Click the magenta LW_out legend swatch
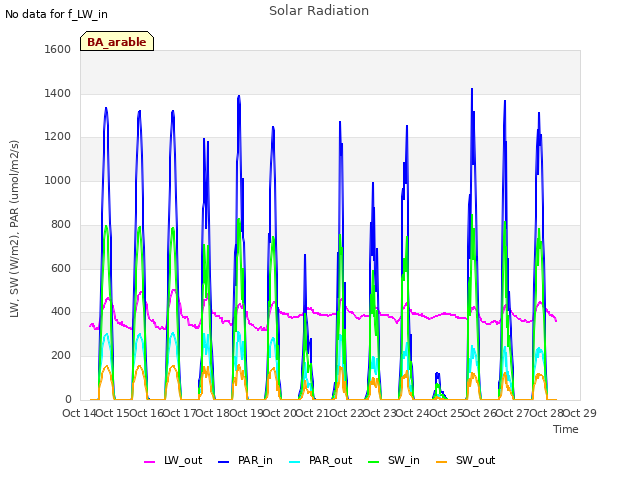This screenshot has width=640, height=480. coord(149,462)
